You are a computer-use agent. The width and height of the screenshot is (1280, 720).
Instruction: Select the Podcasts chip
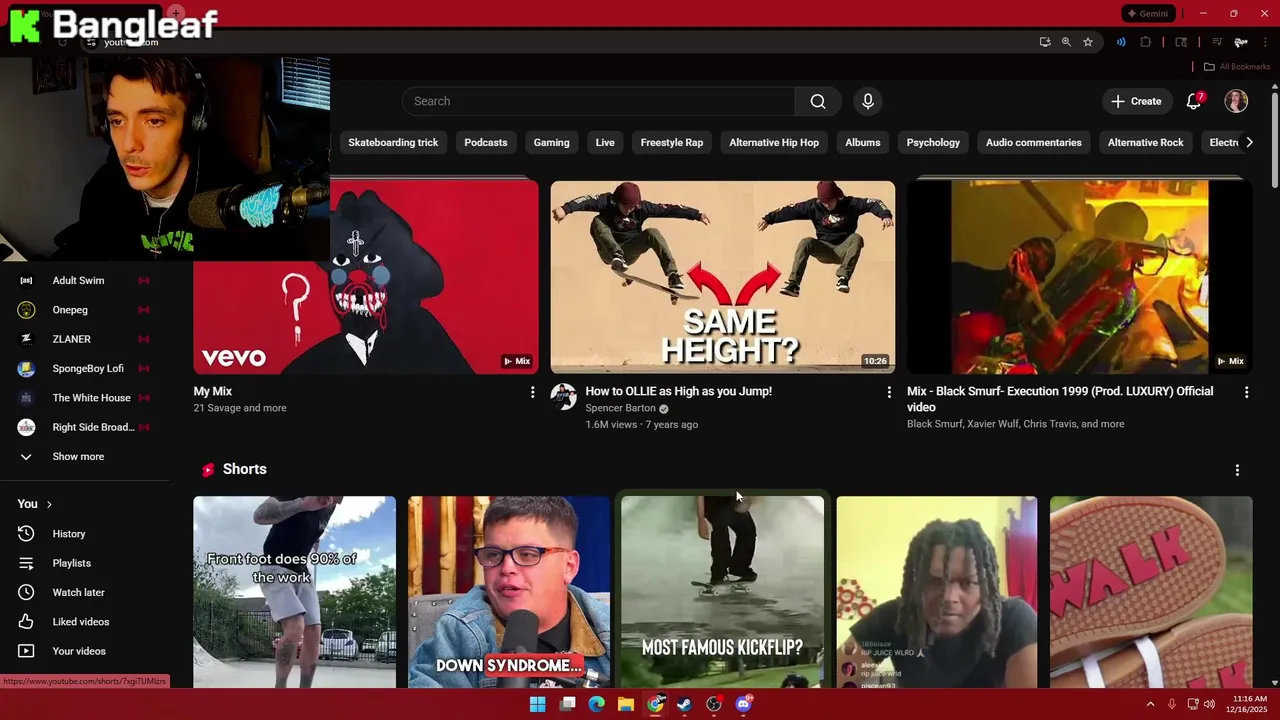(x=486, y=142)
